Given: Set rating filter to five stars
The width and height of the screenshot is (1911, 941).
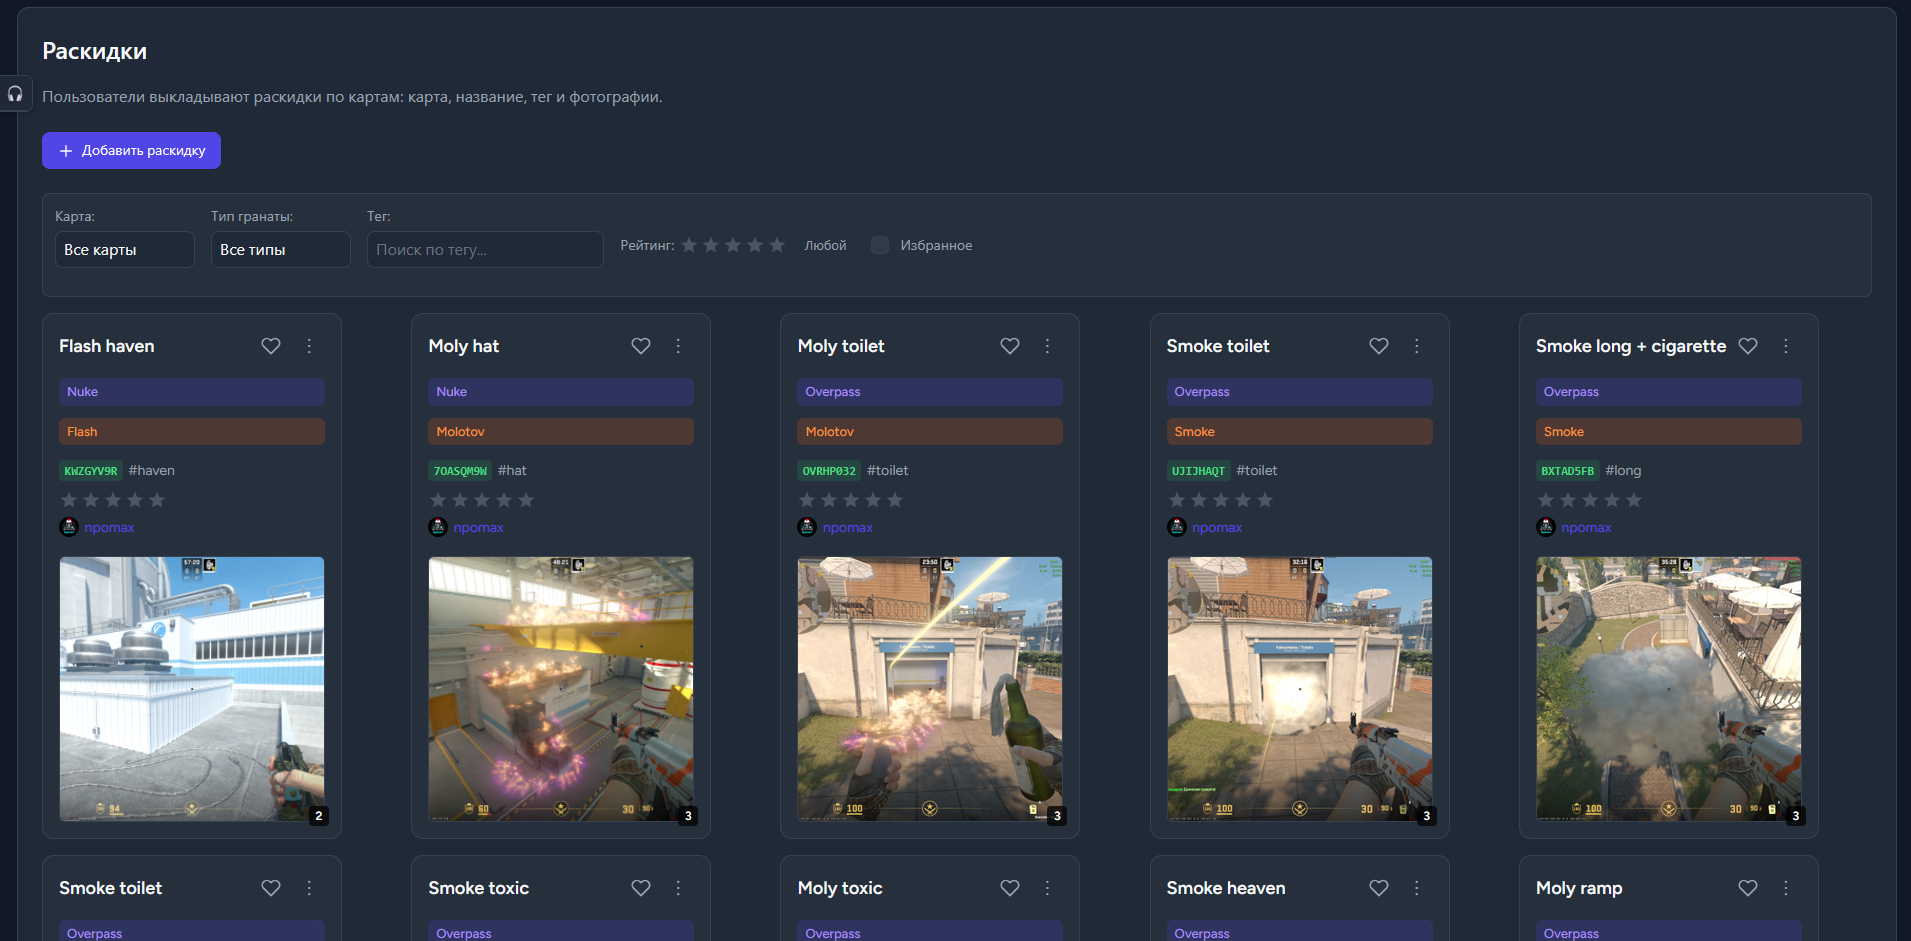Looking at the screenshot, I should coord(777,245).
